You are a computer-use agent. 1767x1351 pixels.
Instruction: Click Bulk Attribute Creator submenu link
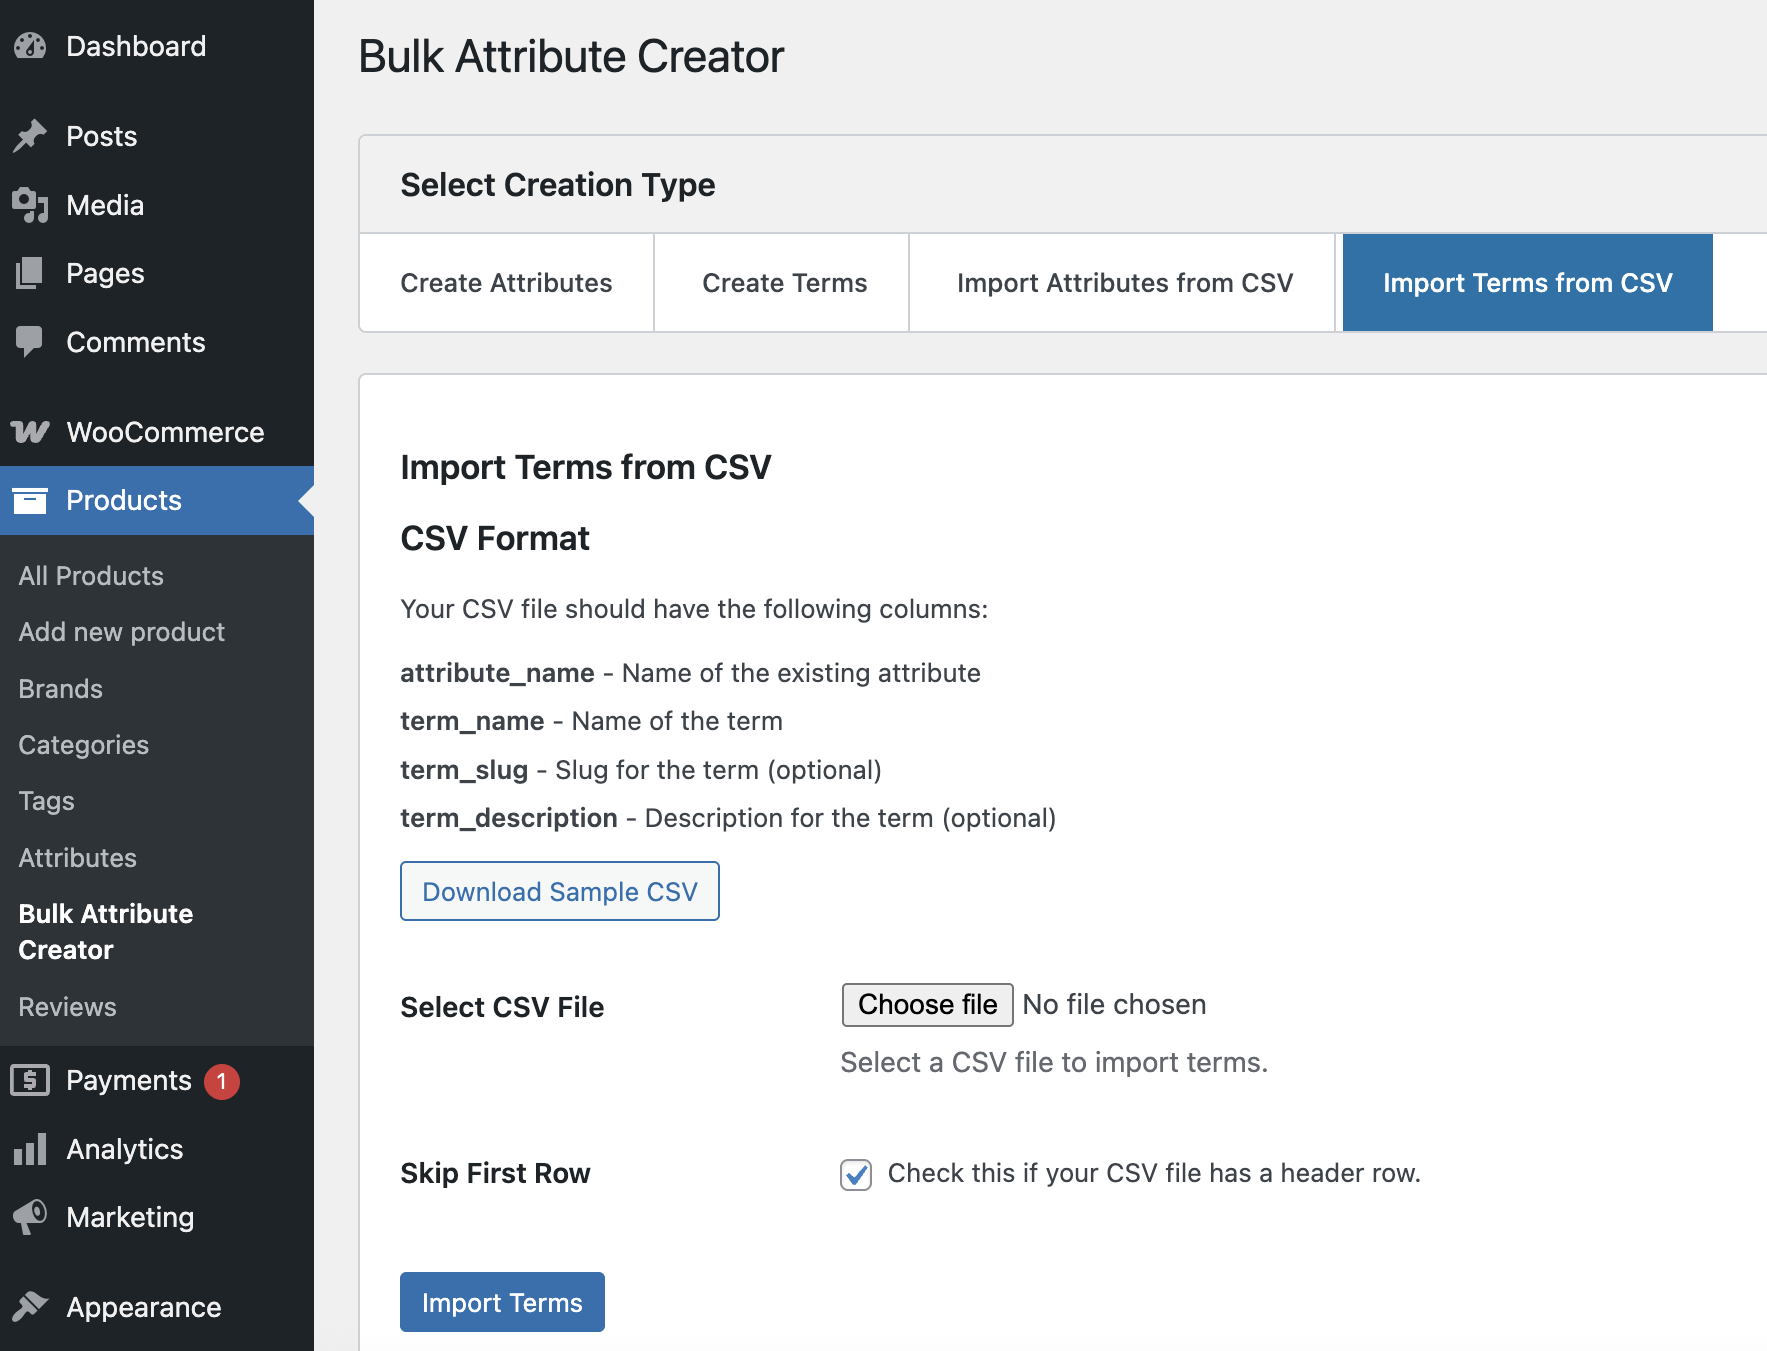click(x=106, y=932)
